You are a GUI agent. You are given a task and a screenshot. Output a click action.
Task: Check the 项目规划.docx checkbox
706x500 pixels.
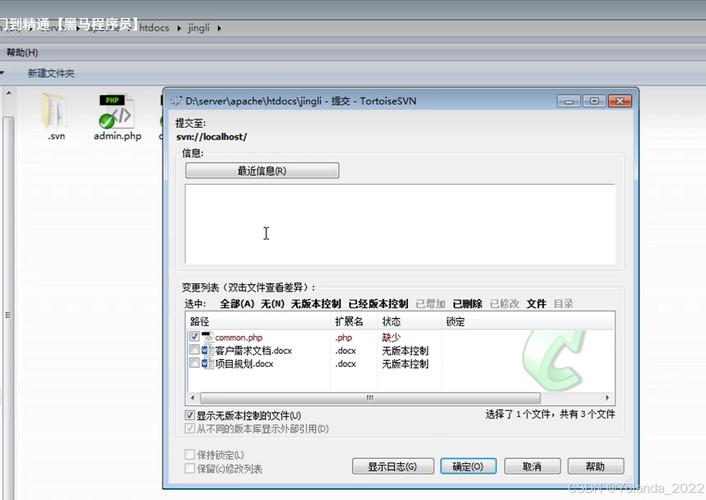(x=194, y=363)
